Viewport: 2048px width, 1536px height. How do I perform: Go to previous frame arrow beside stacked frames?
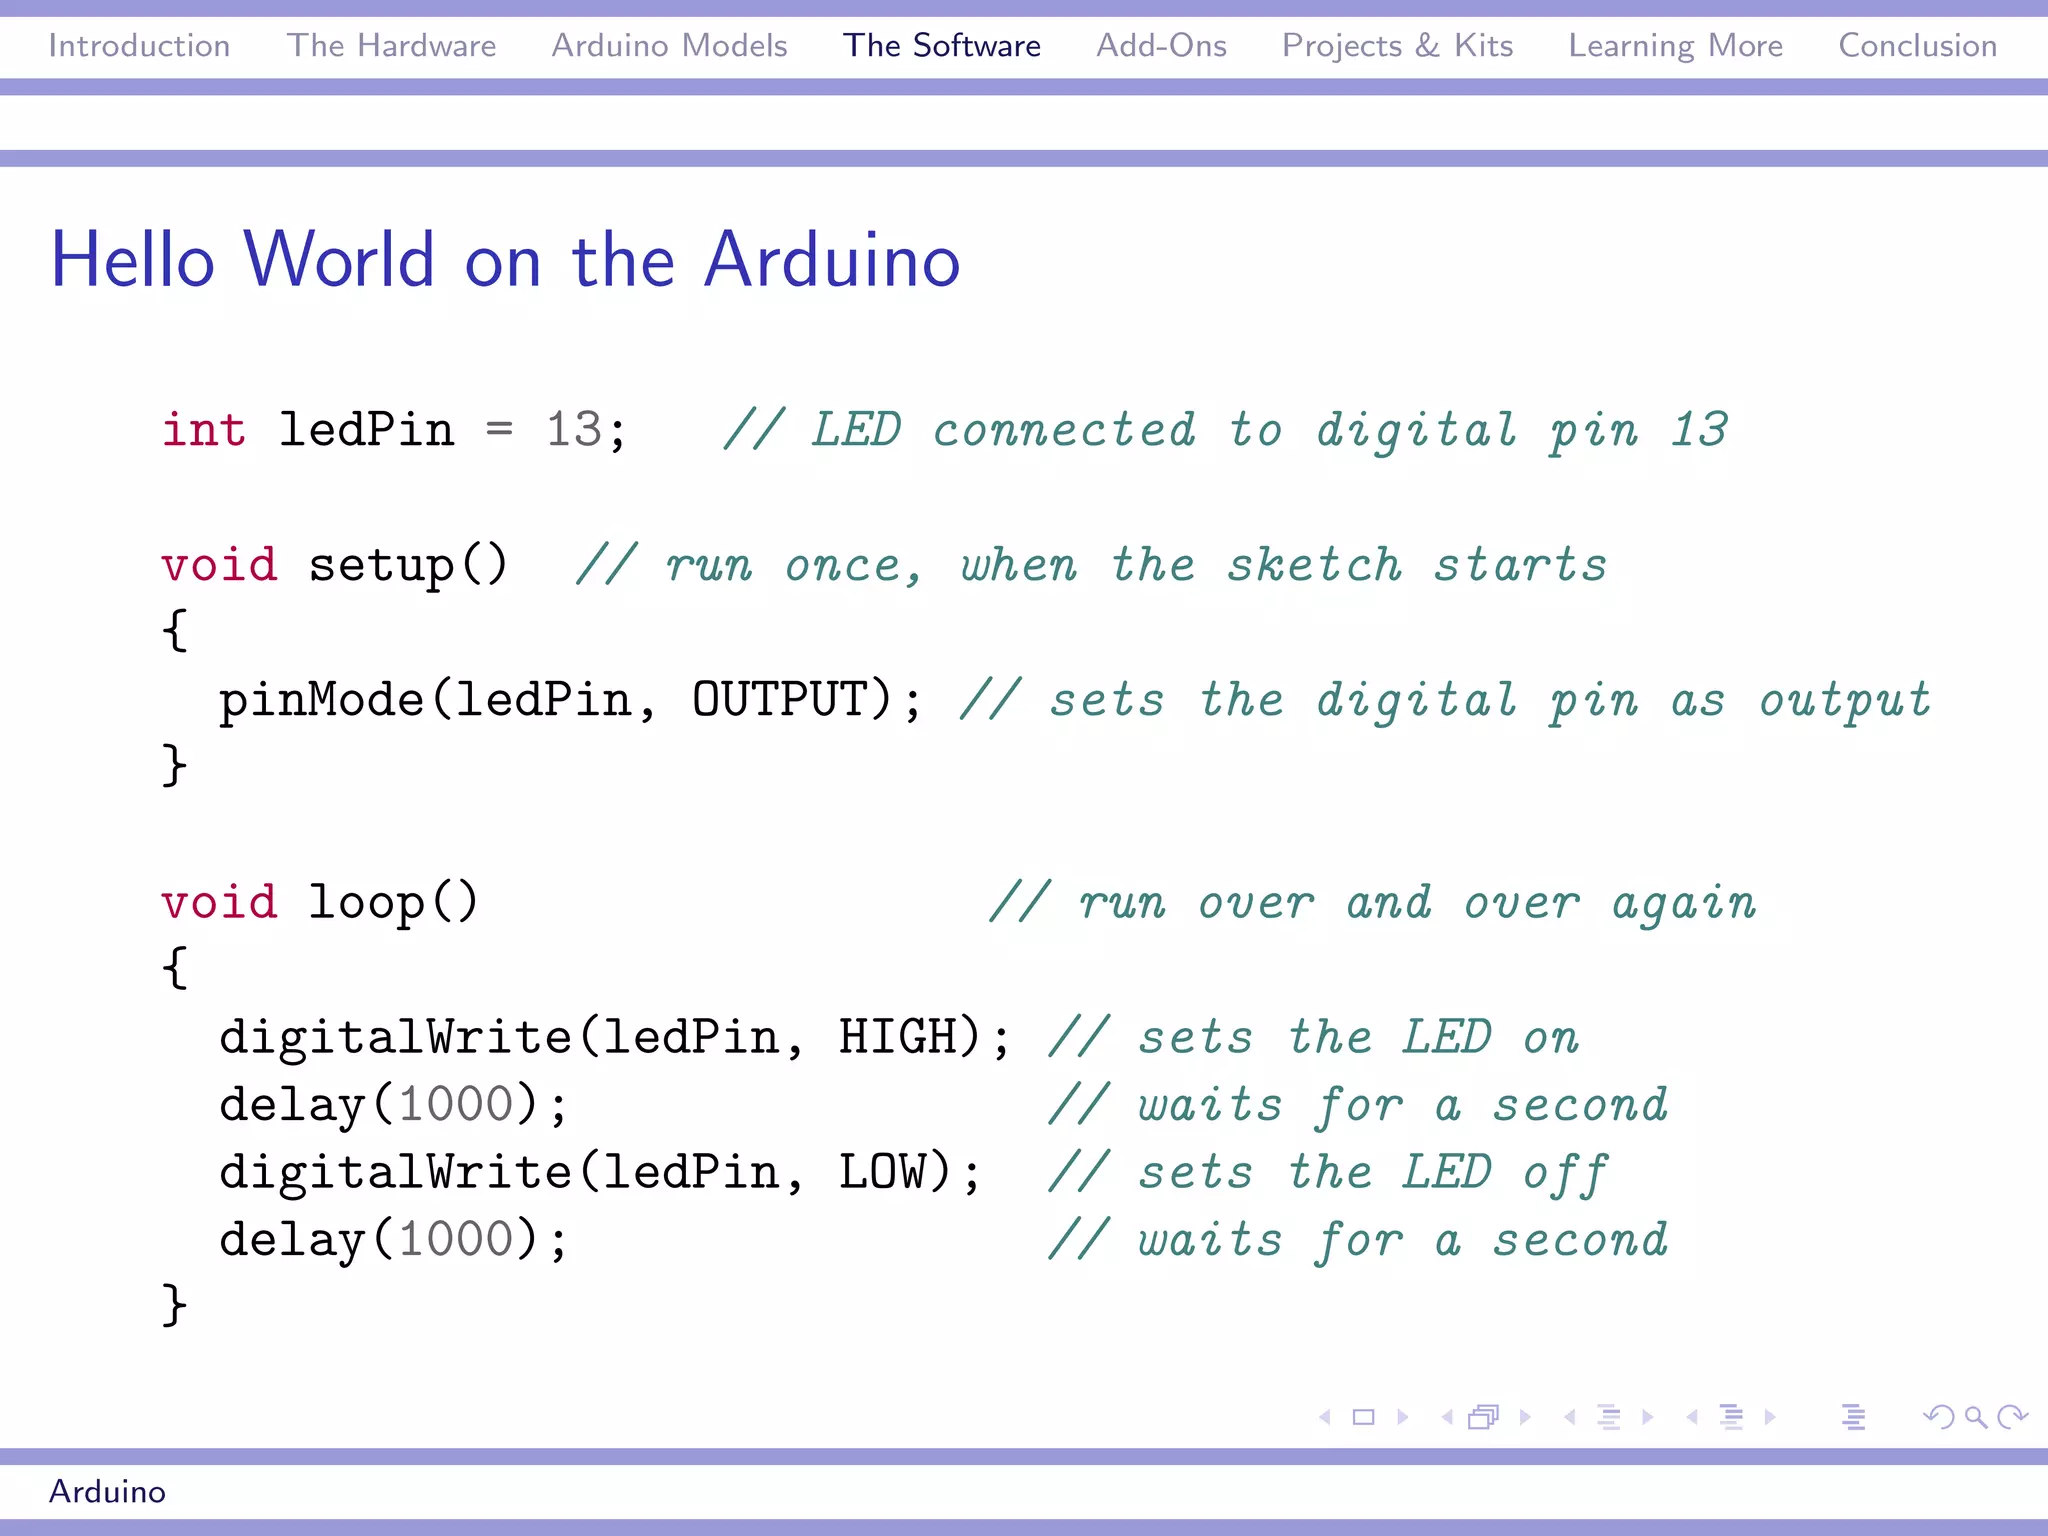click(x=1447, y=1417)
